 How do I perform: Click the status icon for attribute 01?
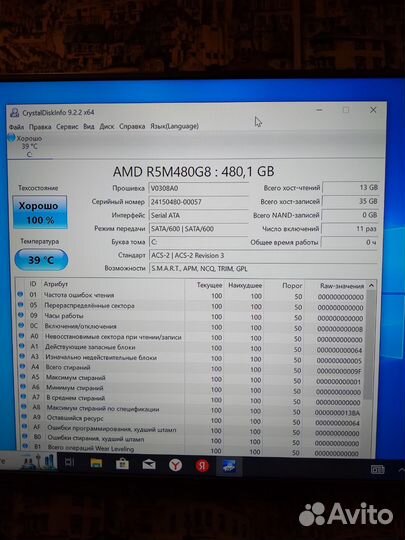(x=20, y=294)
